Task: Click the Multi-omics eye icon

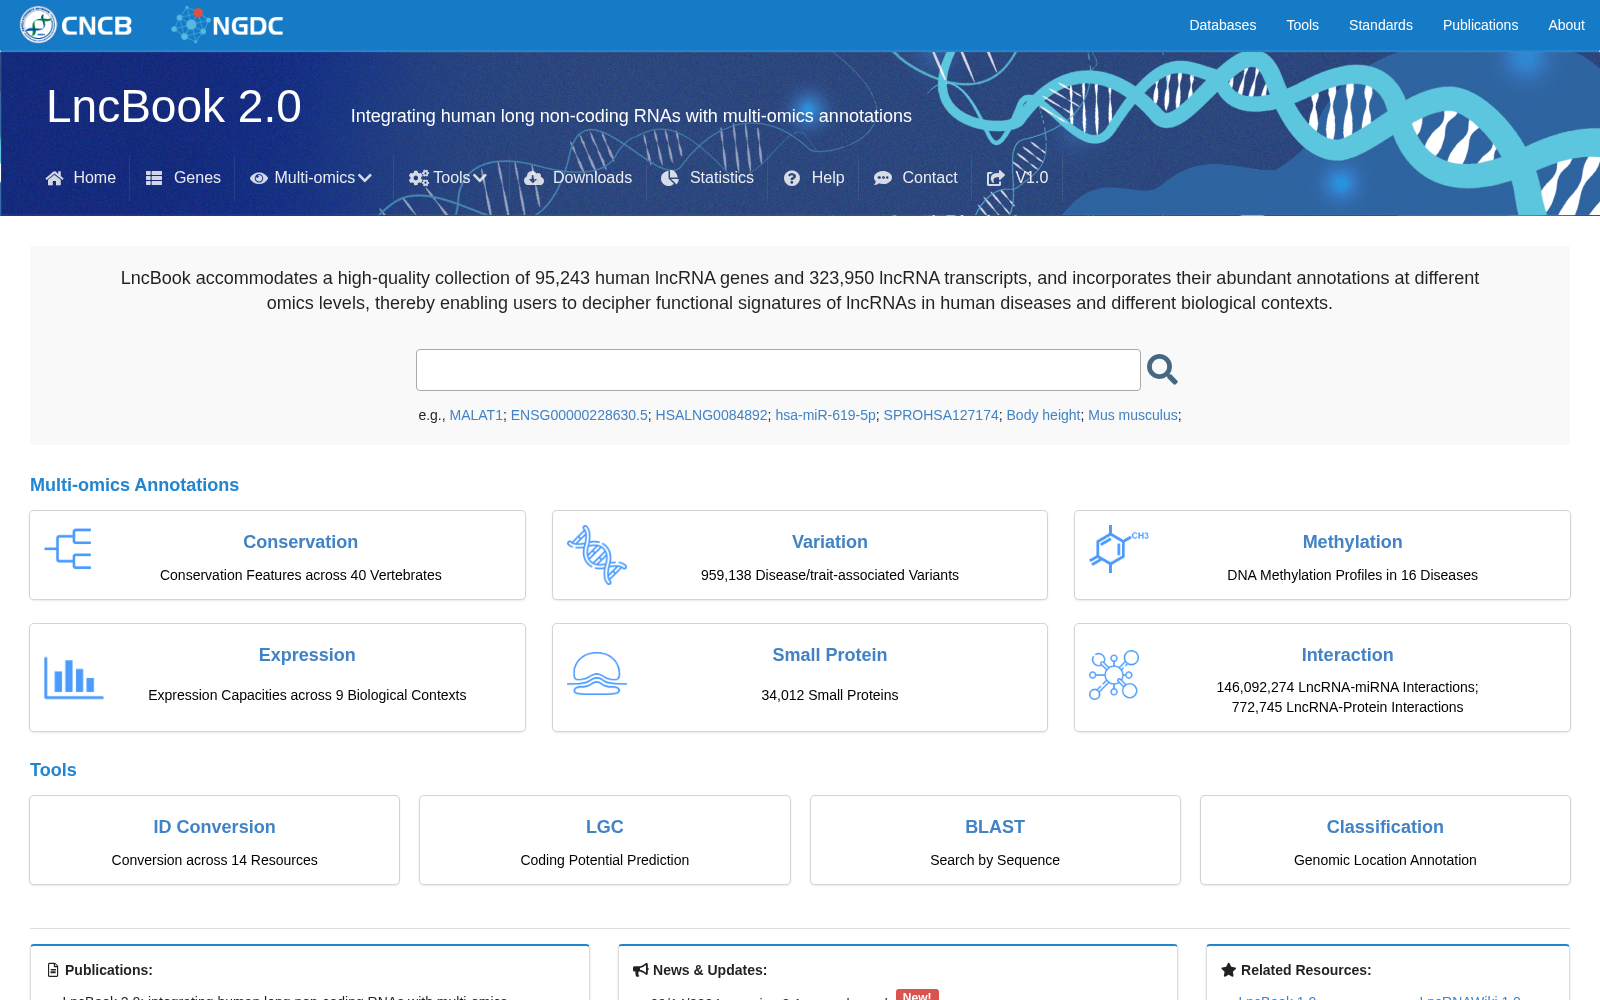Action: pos(259,178)
